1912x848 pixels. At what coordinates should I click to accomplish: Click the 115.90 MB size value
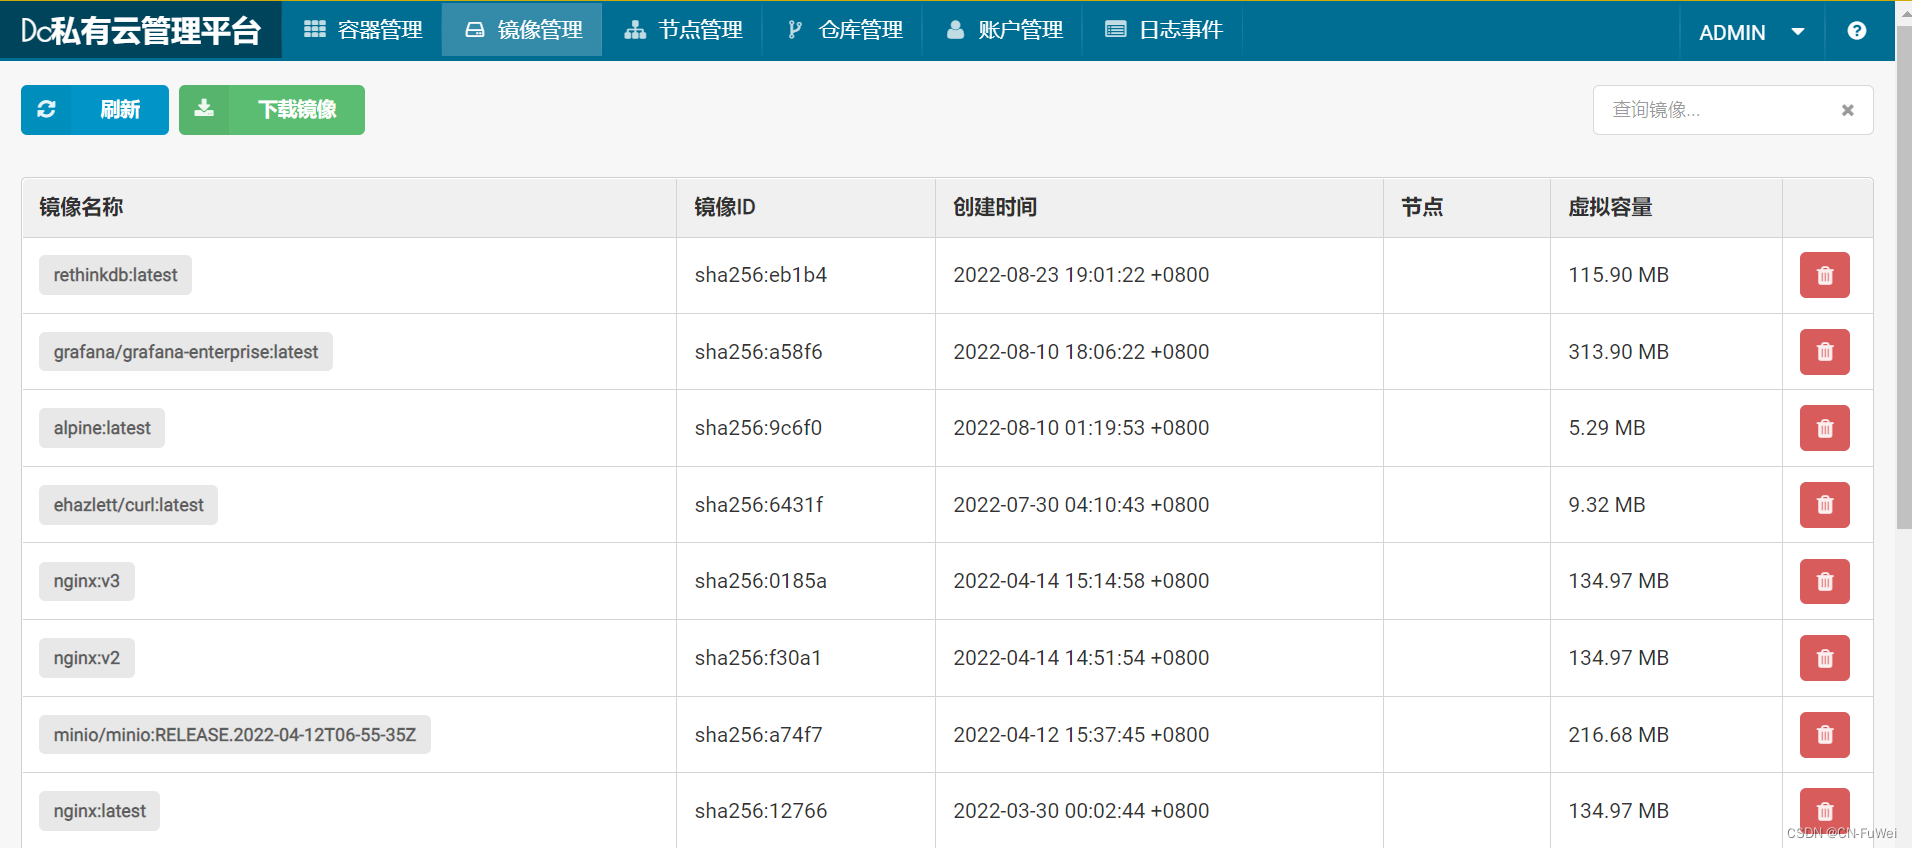(1618, 275)
